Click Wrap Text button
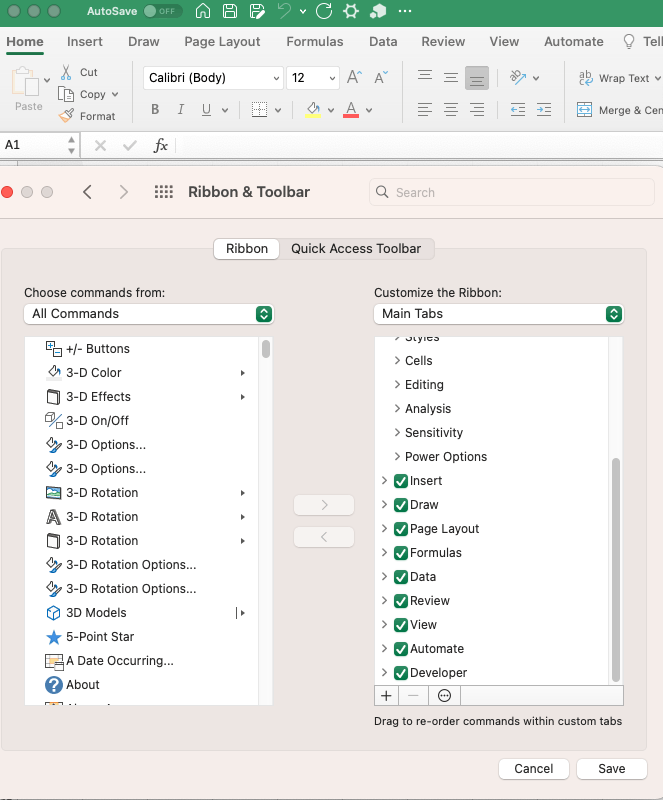Image resolution: width=663 pixels, height=800 pixels. click(615, 78)
